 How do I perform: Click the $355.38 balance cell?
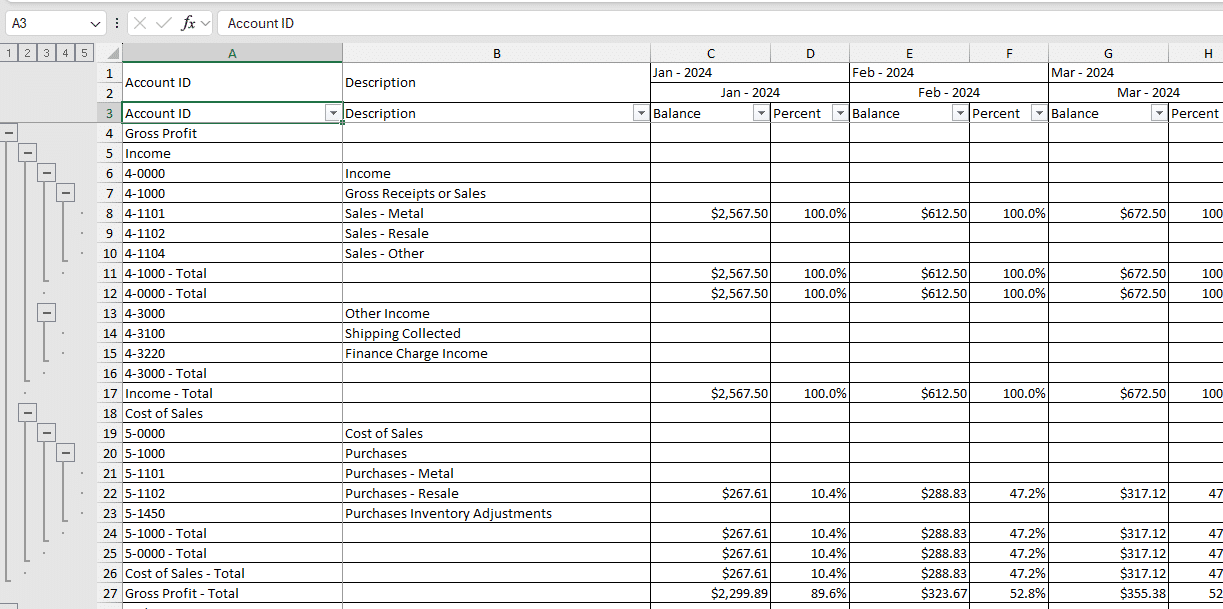1108,593
